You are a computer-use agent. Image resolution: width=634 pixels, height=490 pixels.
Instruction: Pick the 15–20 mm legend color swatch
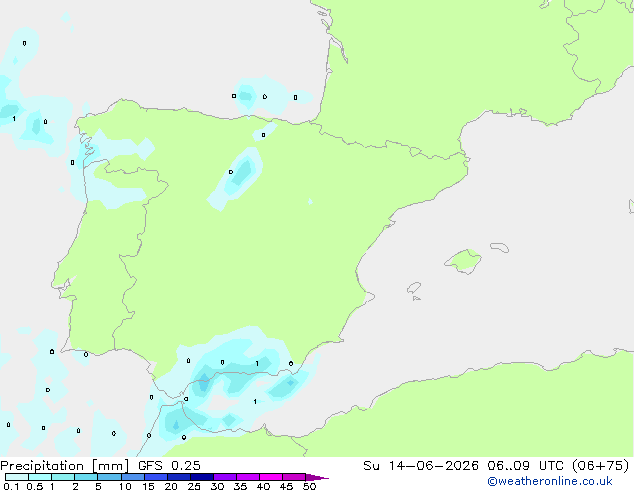click(156, 477)
